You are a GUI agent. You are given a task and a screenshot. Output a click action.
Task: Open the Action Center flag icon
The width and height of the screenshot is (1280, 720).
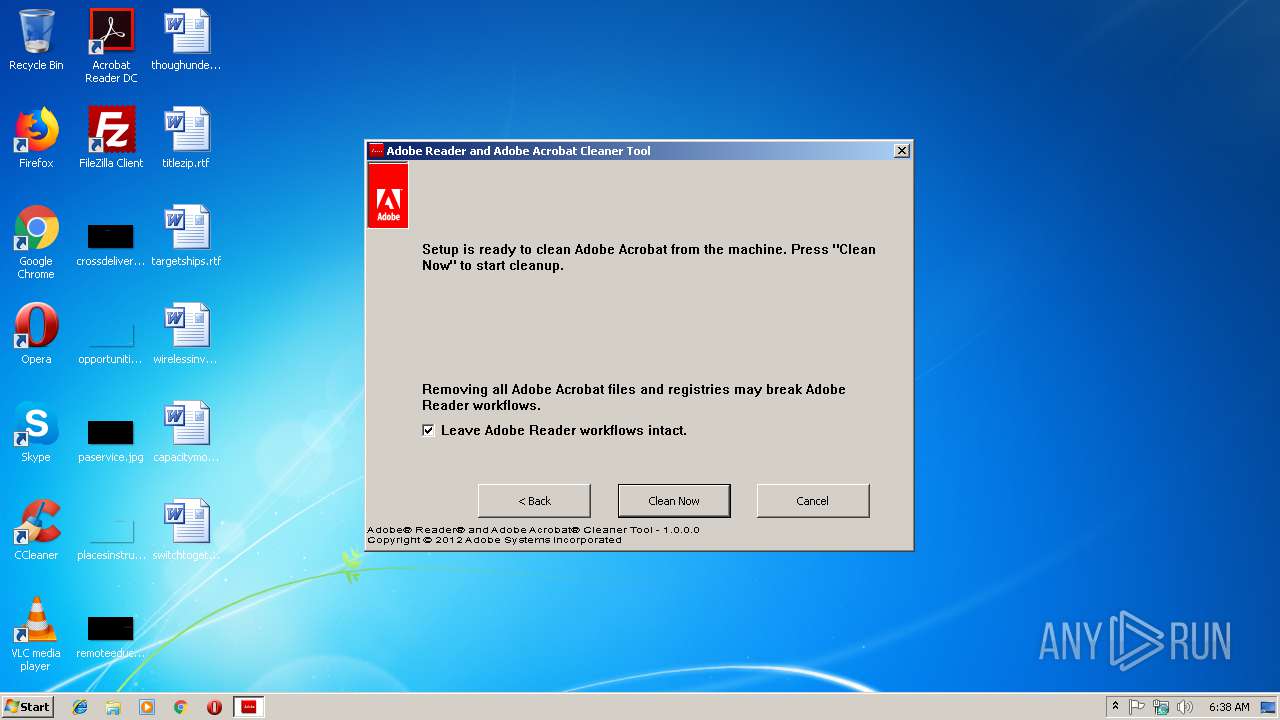tap(1137, 707)
